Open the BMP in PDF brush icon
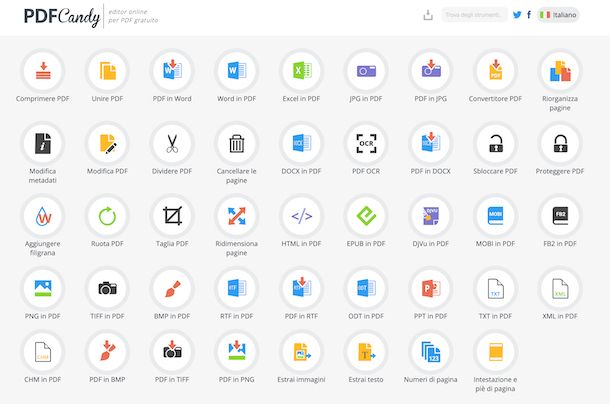 click(x=172, y=288)
